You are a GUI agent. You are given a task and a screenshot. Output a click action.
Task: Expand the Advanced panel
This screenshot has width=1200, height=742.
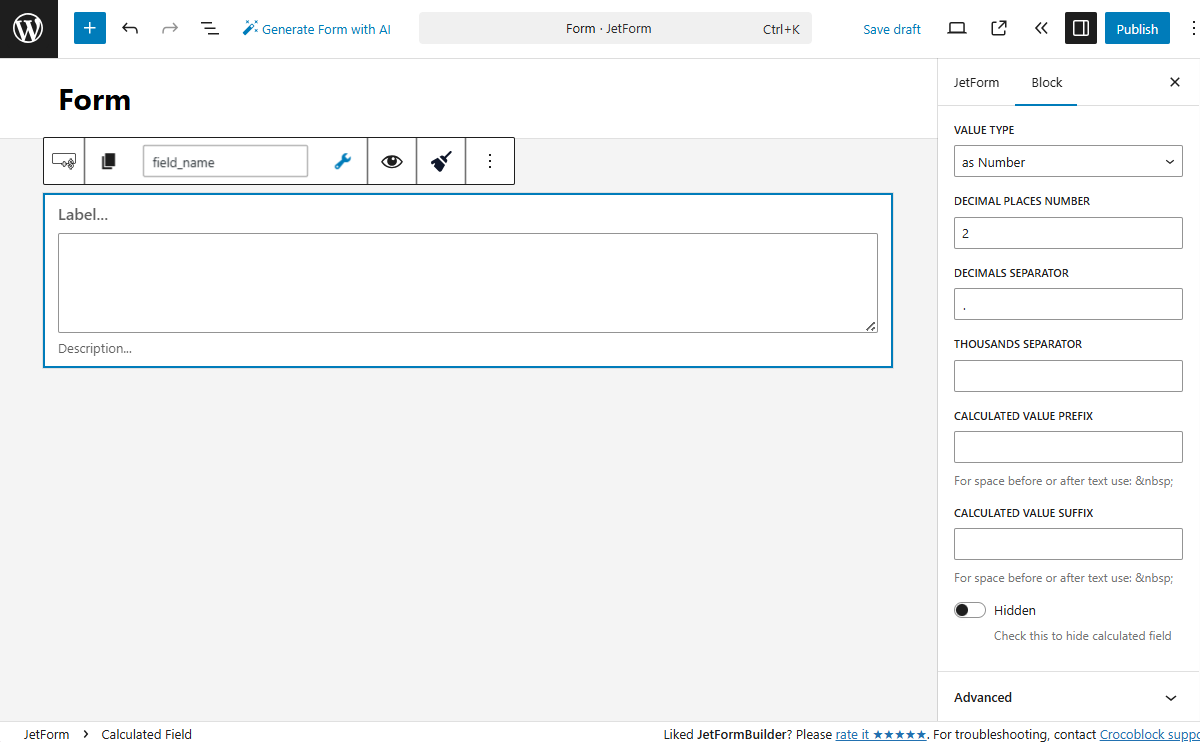(1068, 697)
